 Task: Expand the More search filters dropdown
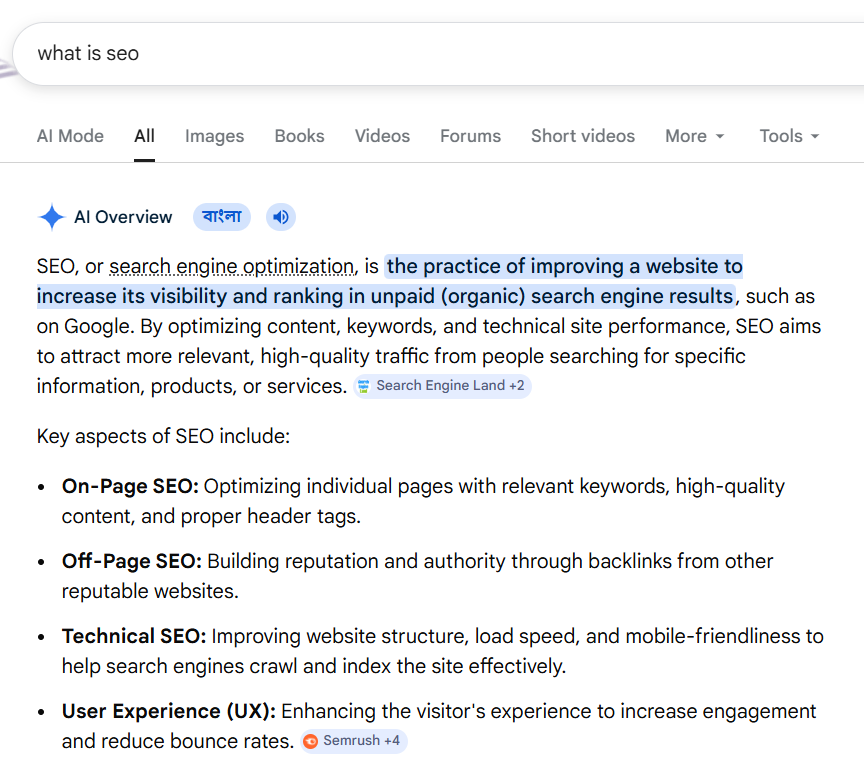(694, 136)
